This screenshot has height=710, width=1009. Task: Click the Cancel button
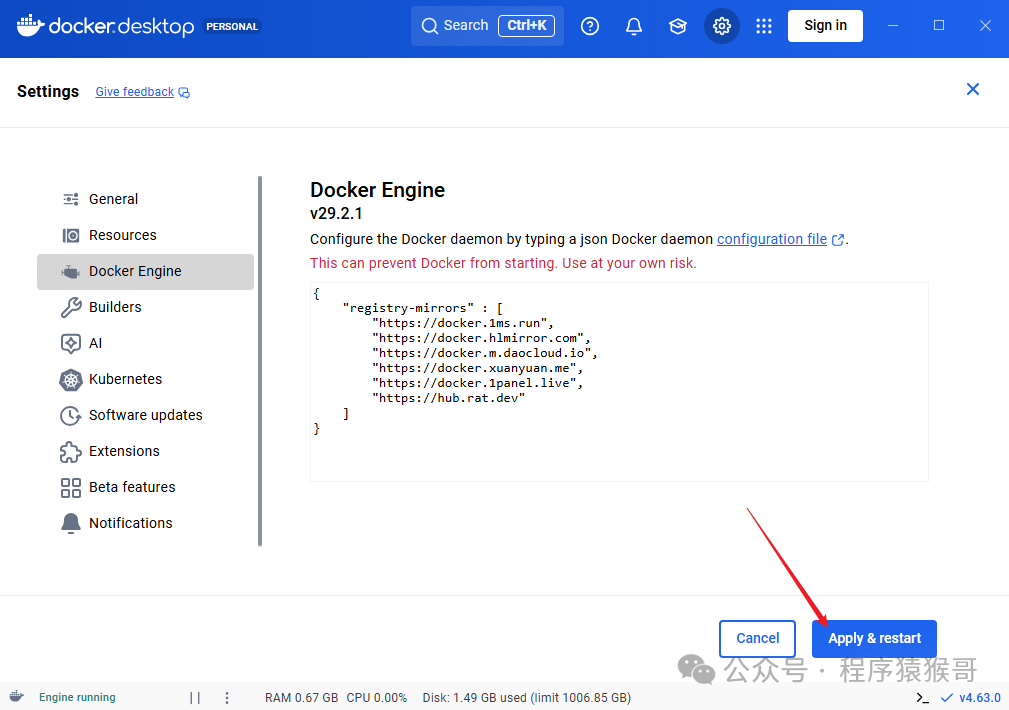(x=757, y=638)
